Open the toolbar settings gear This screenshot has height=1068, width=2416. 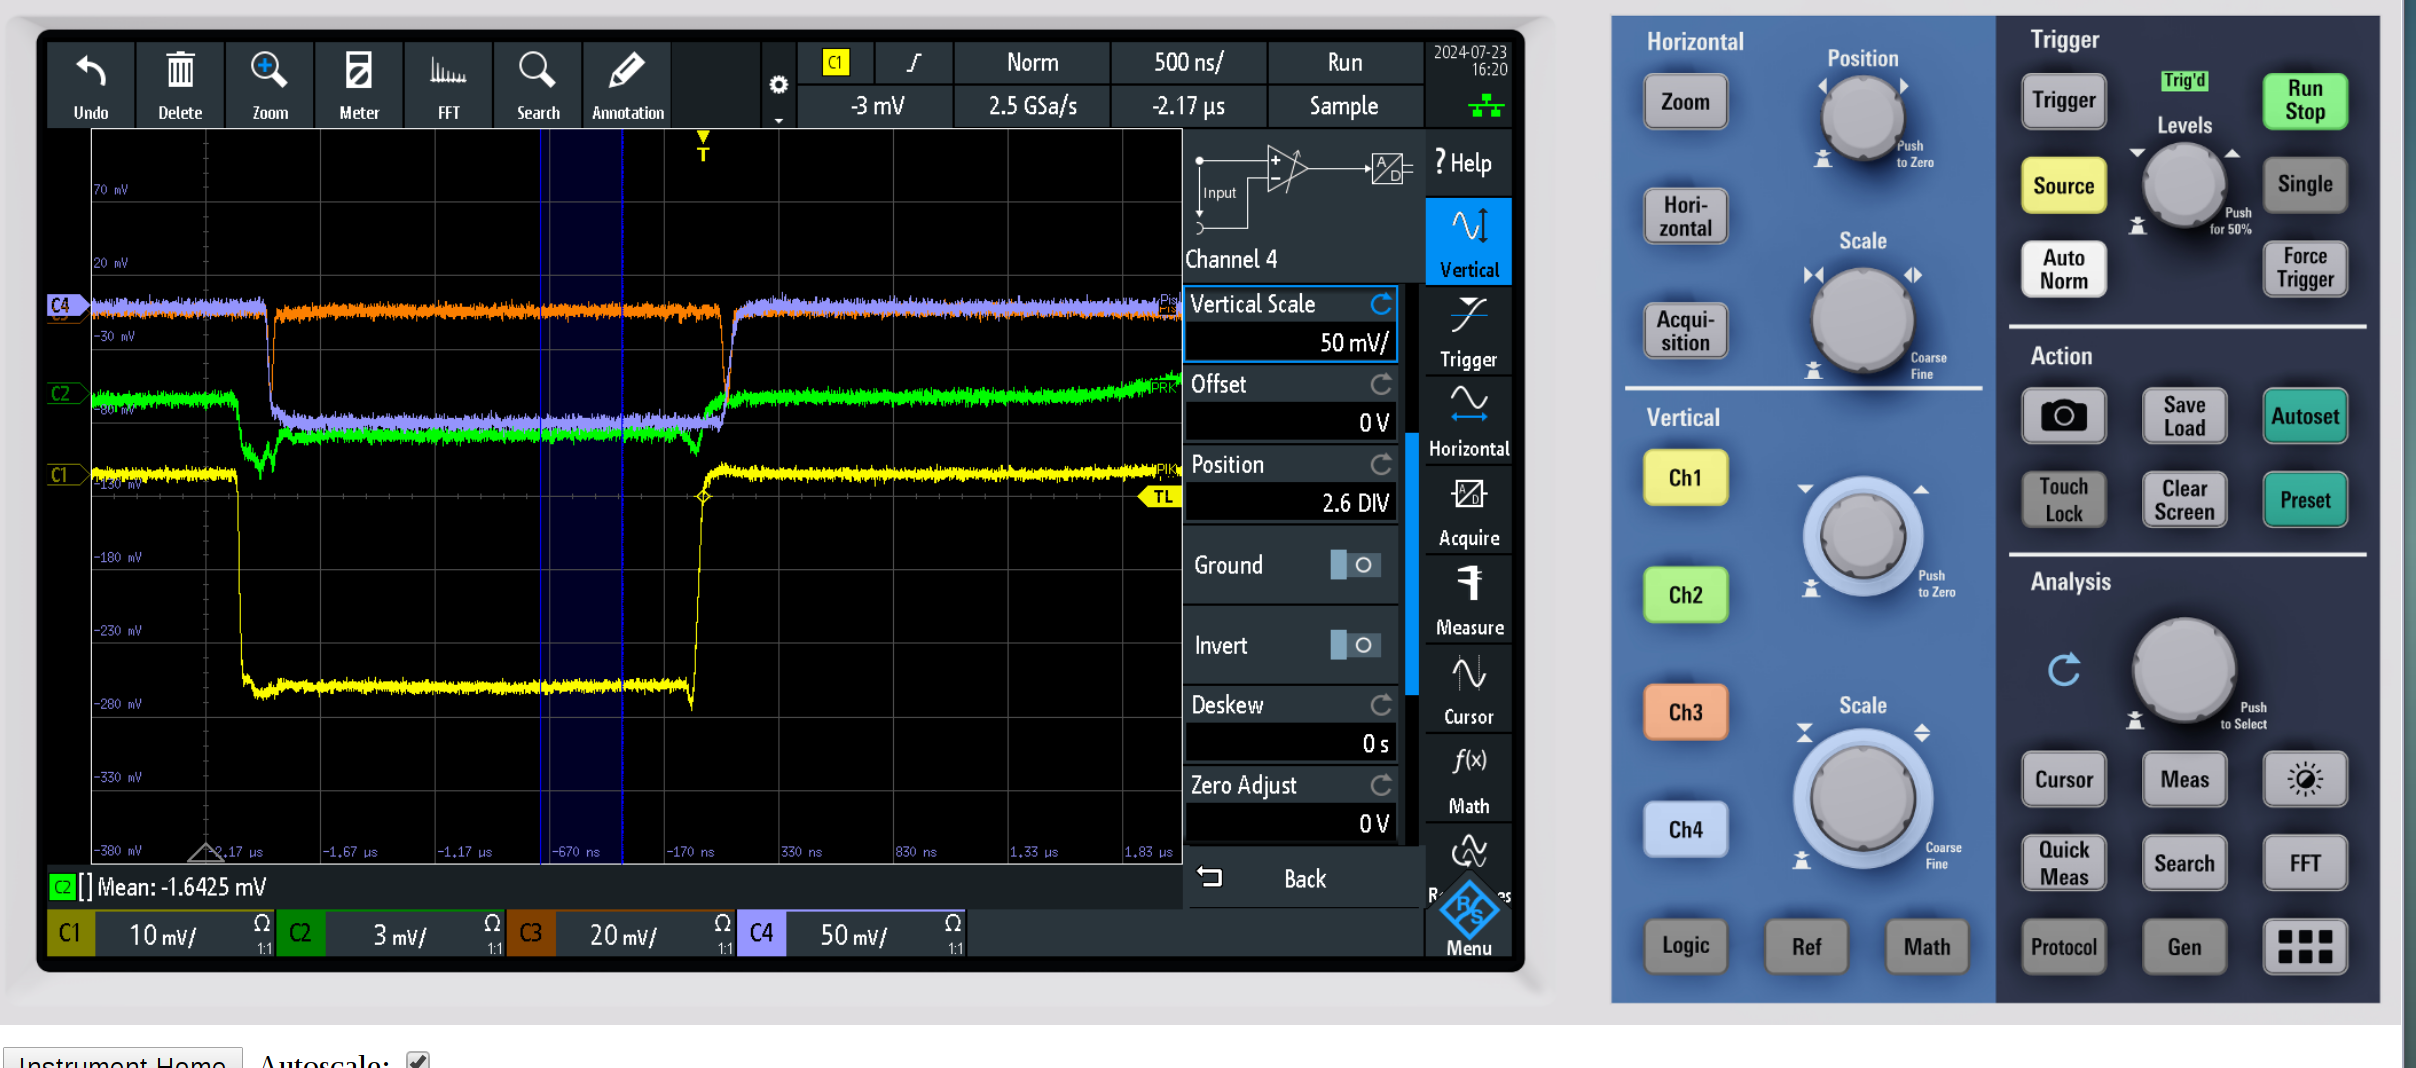(778, 85)
